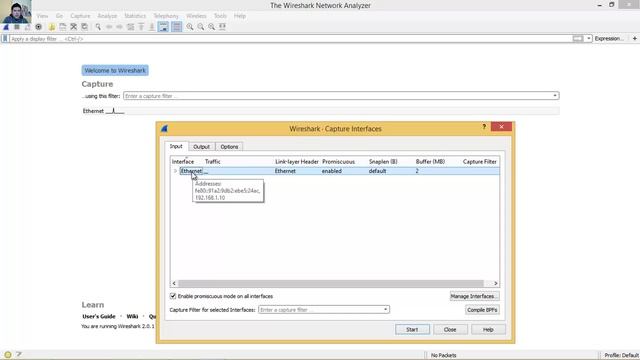The height and width of the screenshot is (360, 640).
Task: Open the Telephony menu
Action: click(x=166, y=16)
